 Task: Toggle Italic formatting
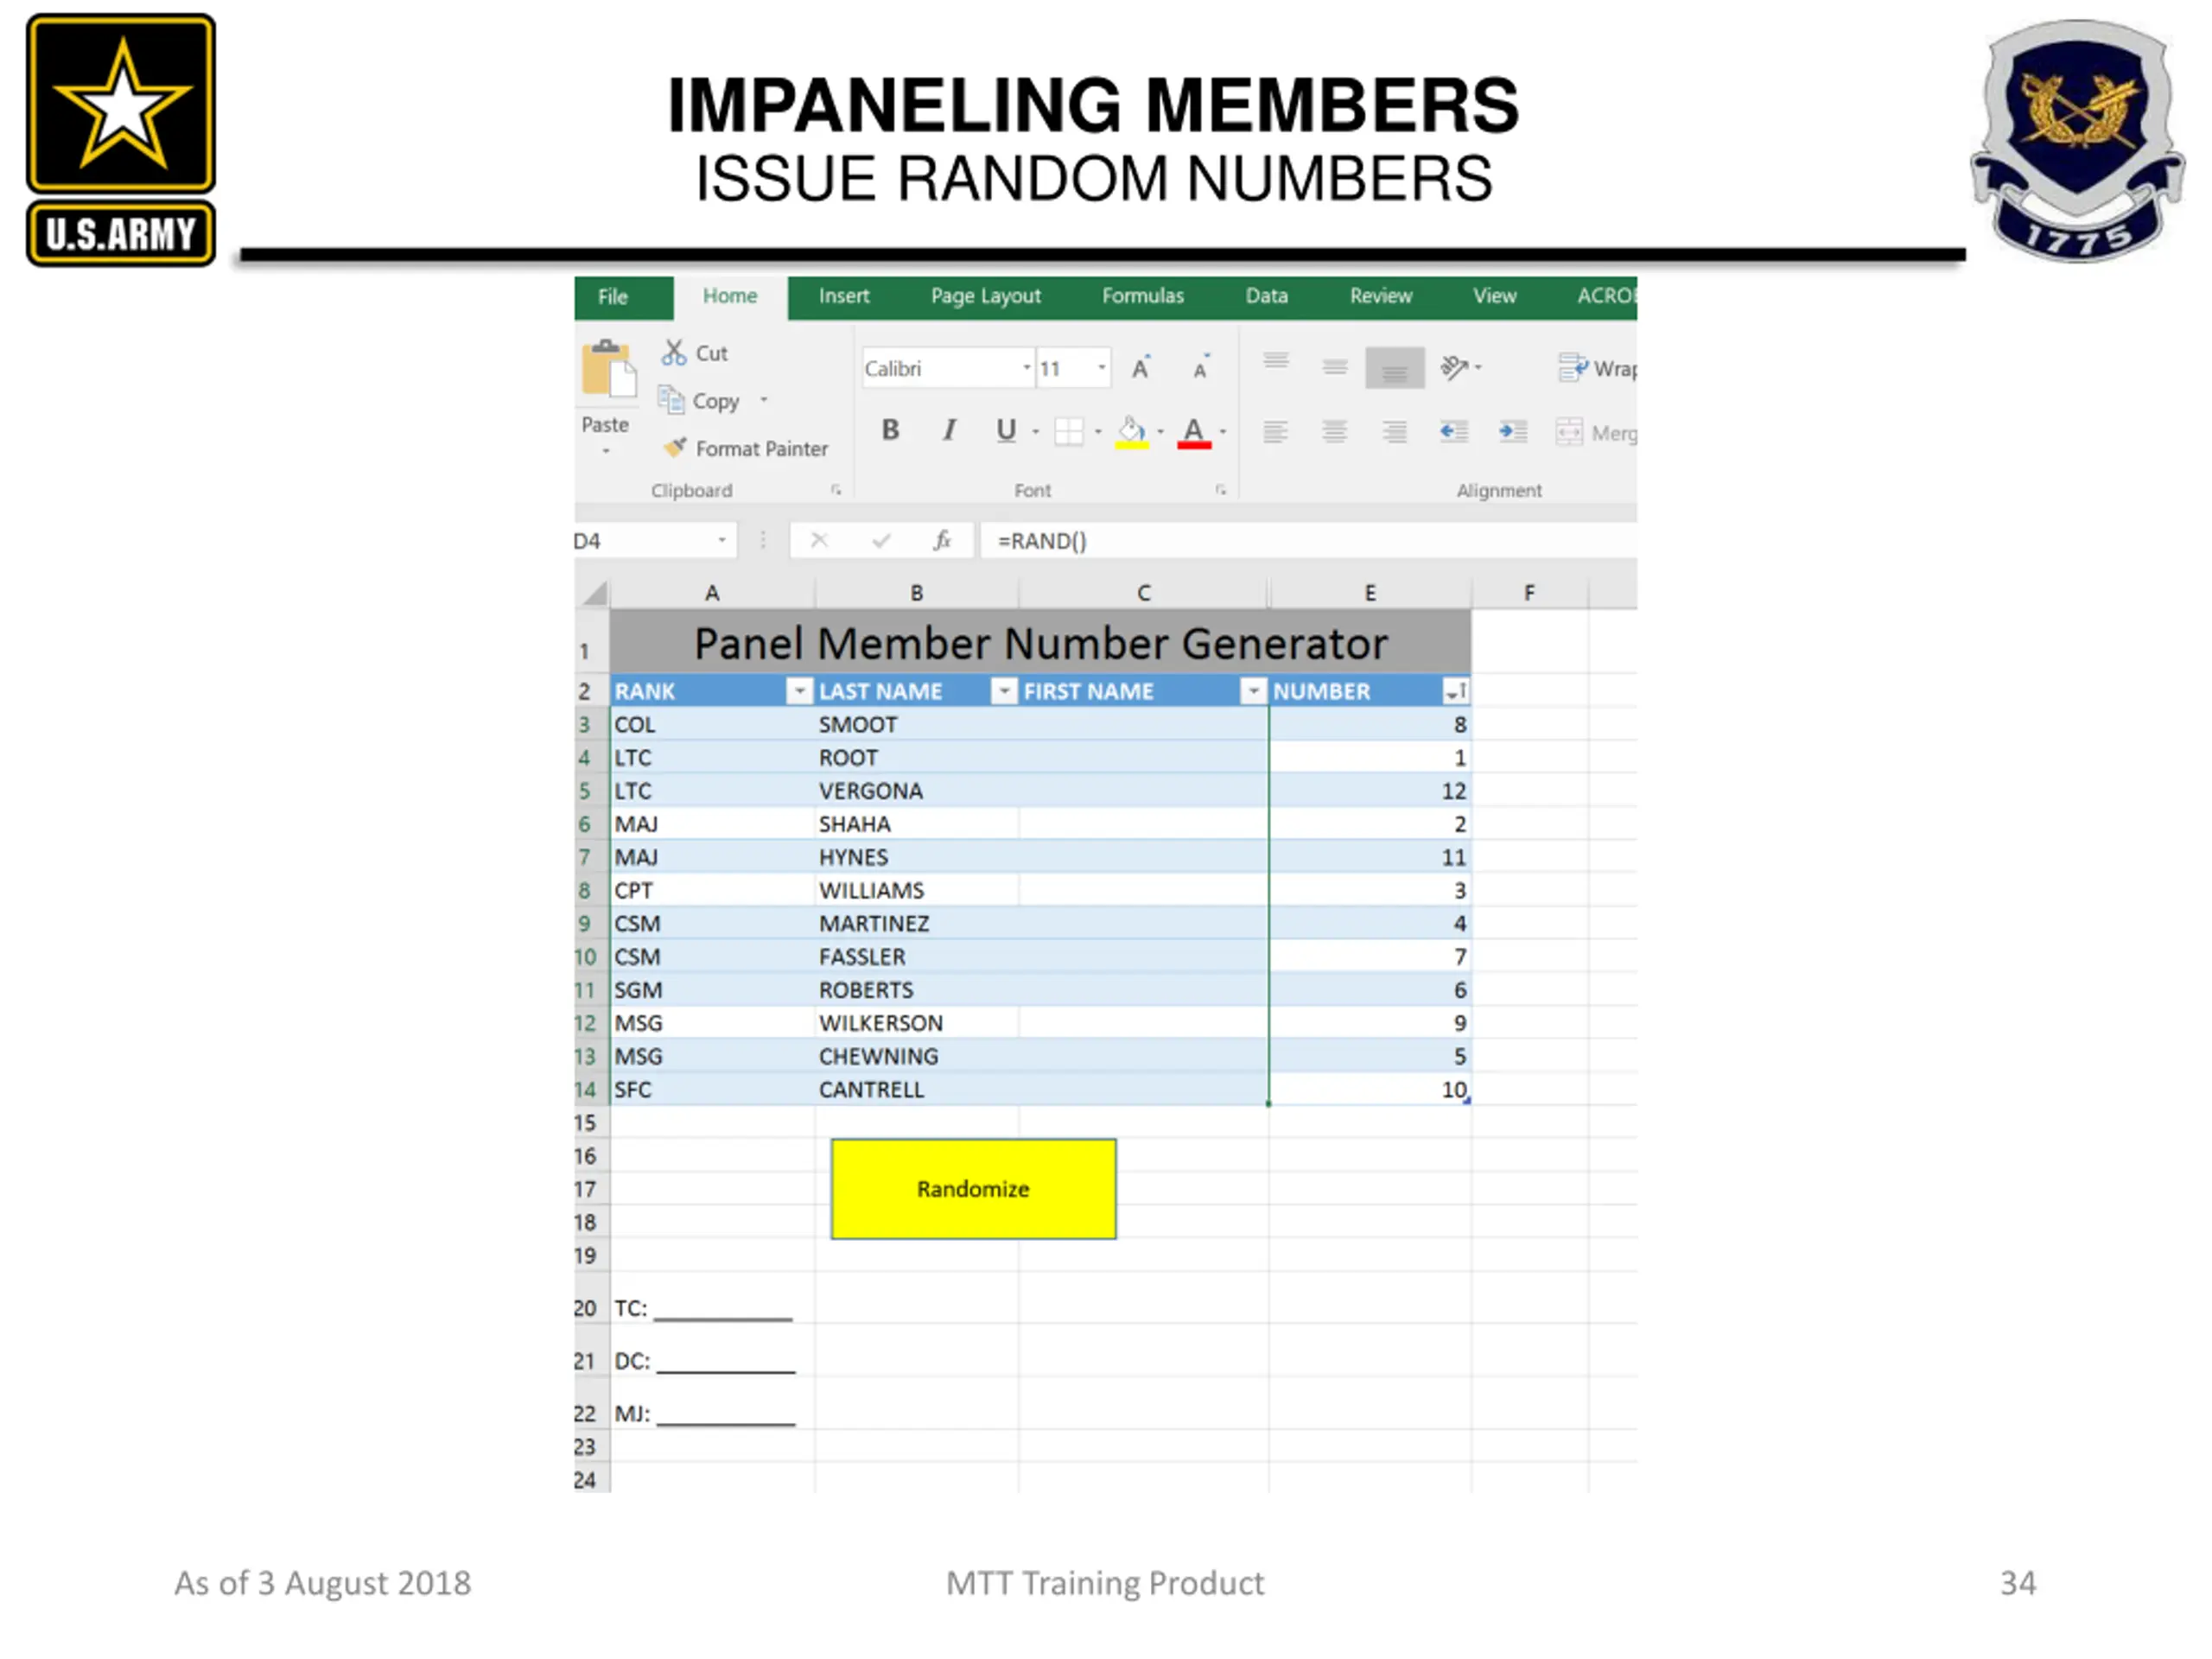[x=949, y=430]
